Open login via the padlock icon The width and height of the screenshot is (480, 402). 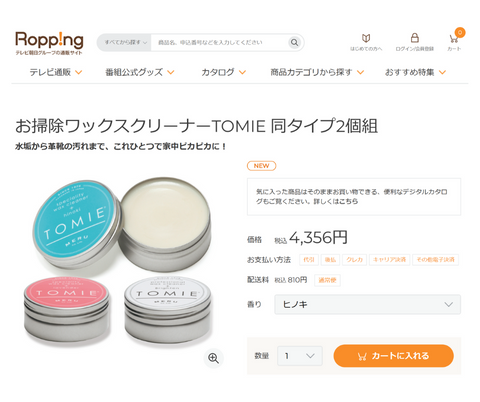coord(415,38)
